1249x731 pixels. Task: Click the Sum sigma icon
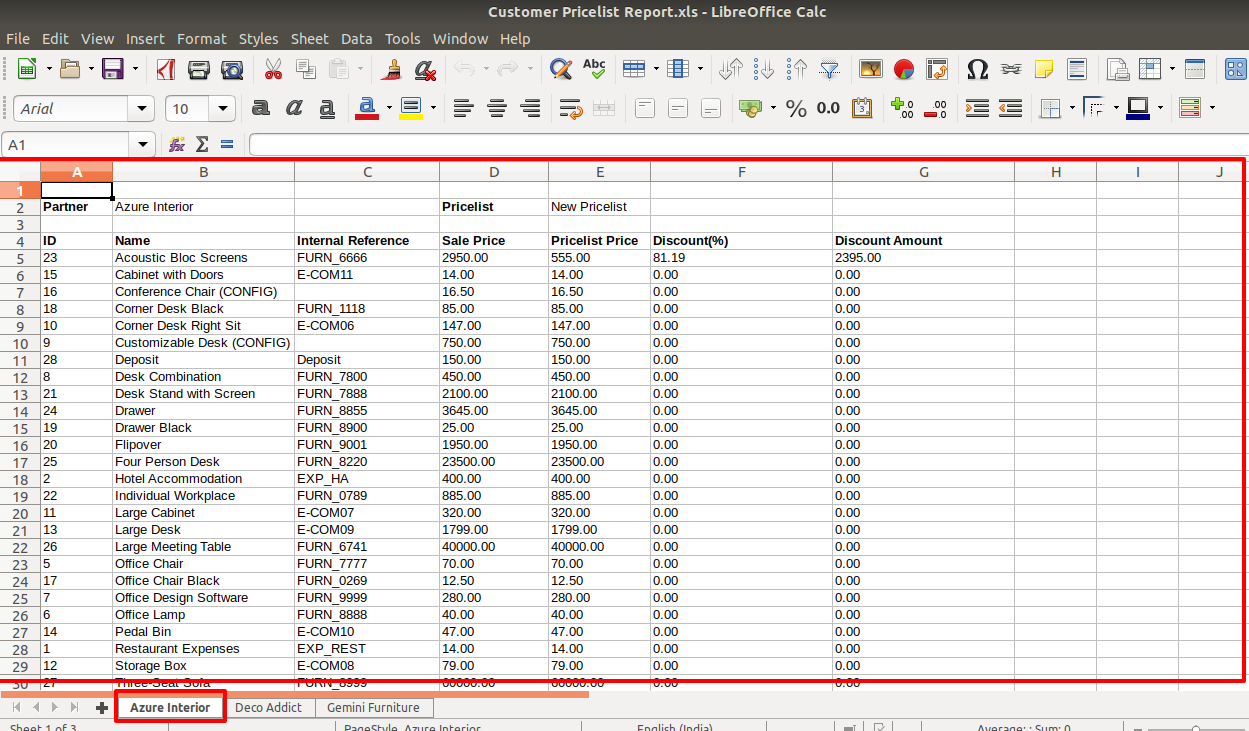point(202,145)
